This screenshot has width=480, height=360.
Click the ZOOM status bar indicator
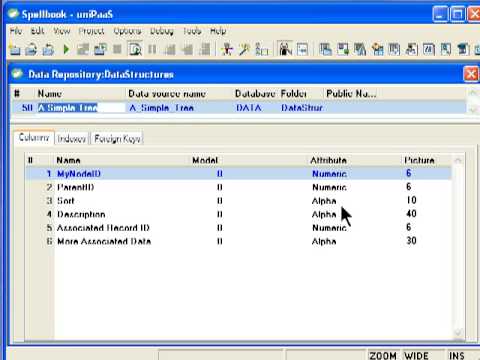(x=383, y=355)
